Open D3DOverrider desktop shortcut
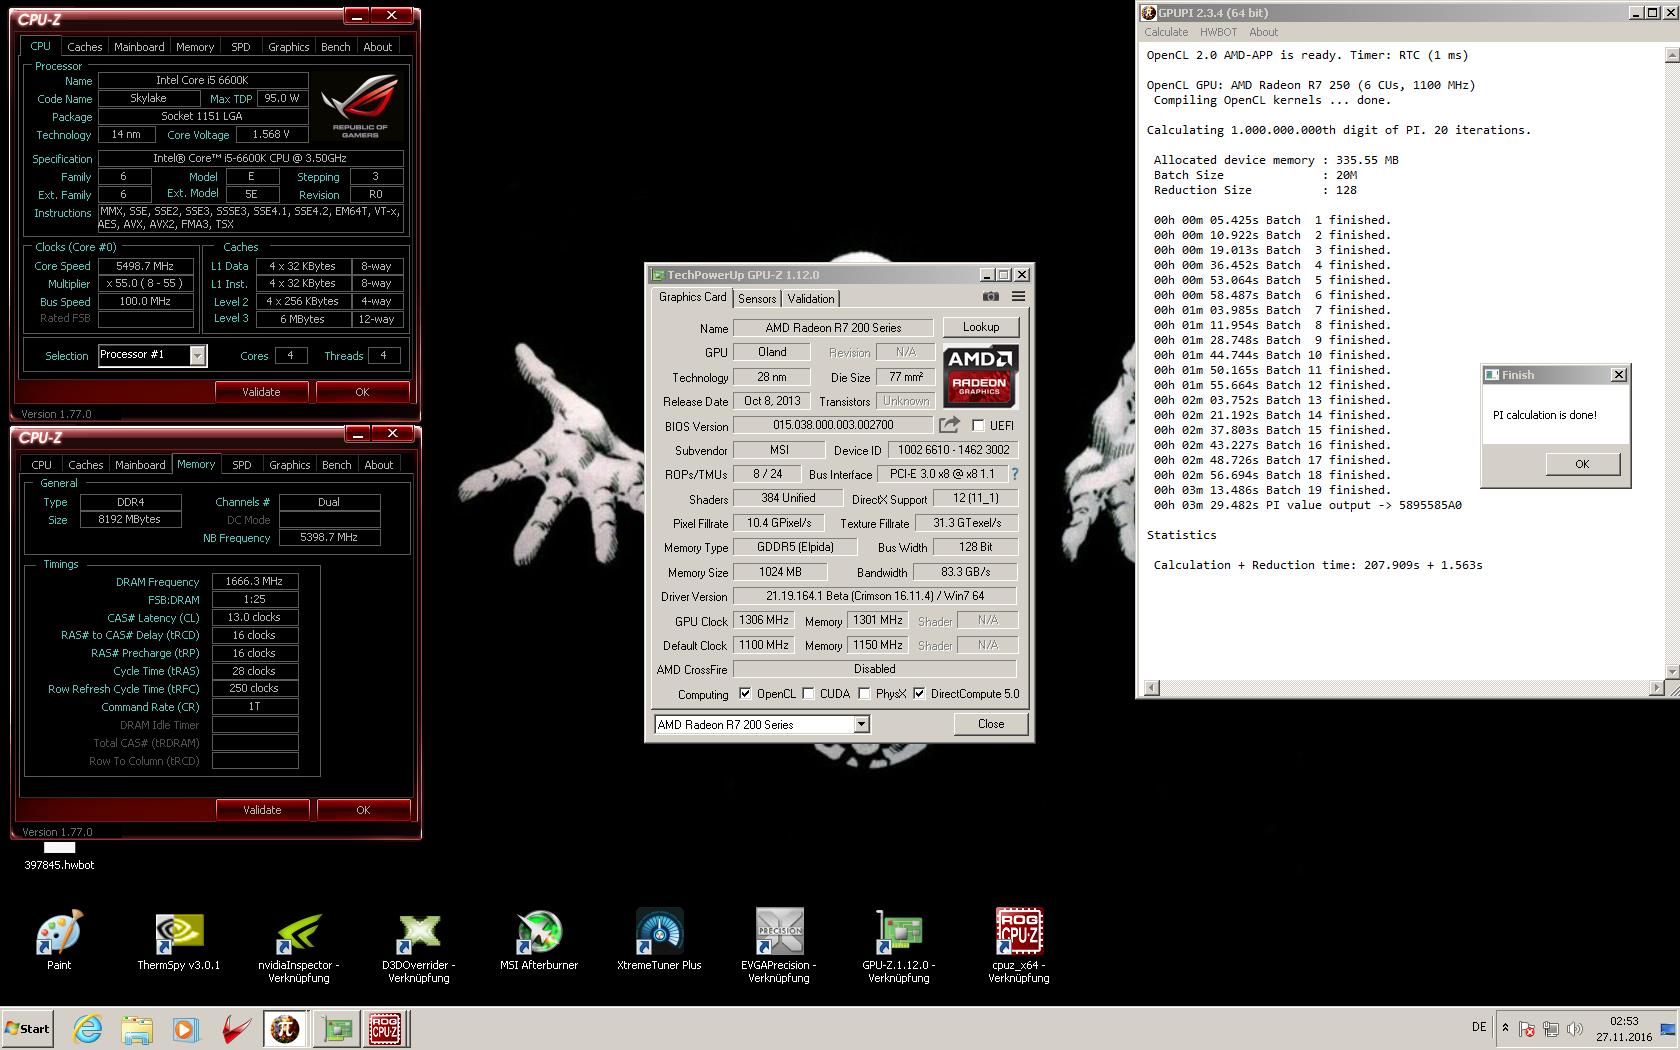 click(419, 947)
